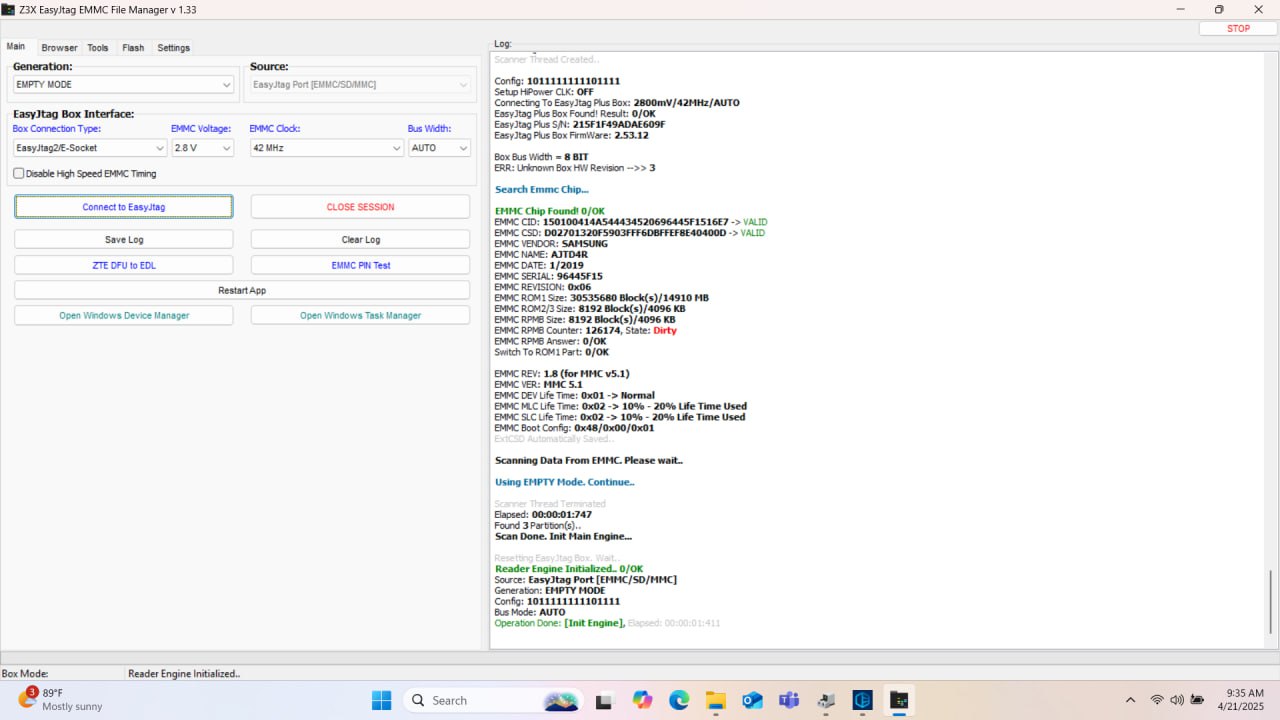
Task: Click 'Scan Done. Init Main Engine...' log line
Action: click(563, 536)
